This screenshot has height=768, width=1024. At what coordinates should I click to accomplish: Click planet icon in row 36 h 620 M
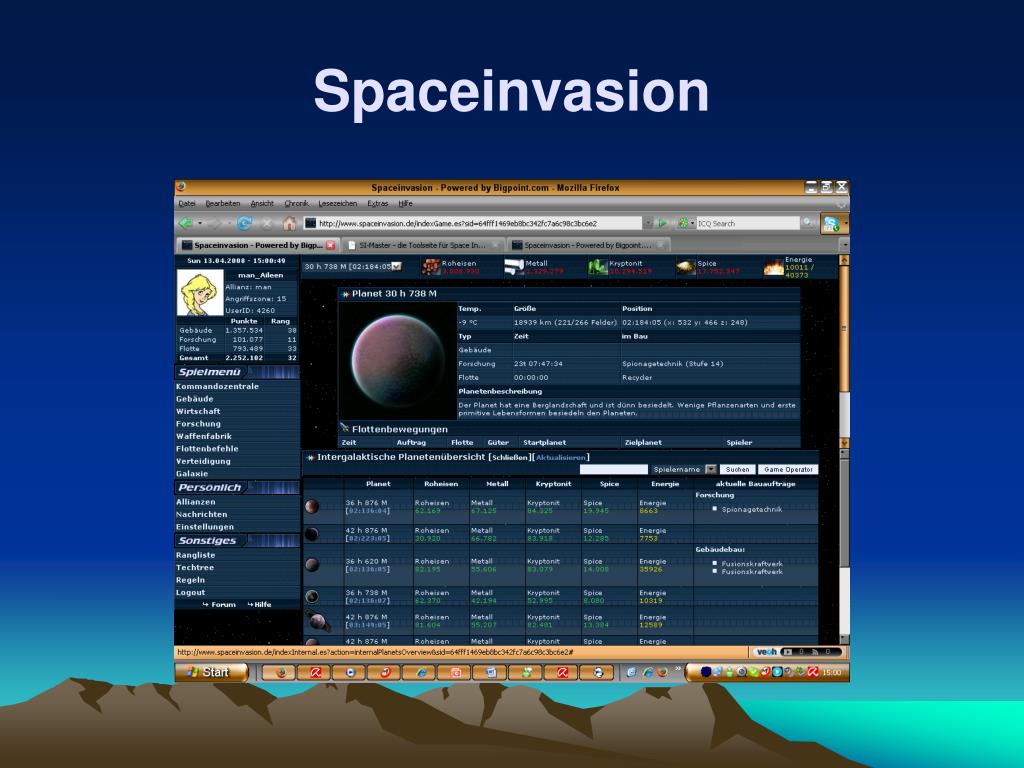pos(312,564)
